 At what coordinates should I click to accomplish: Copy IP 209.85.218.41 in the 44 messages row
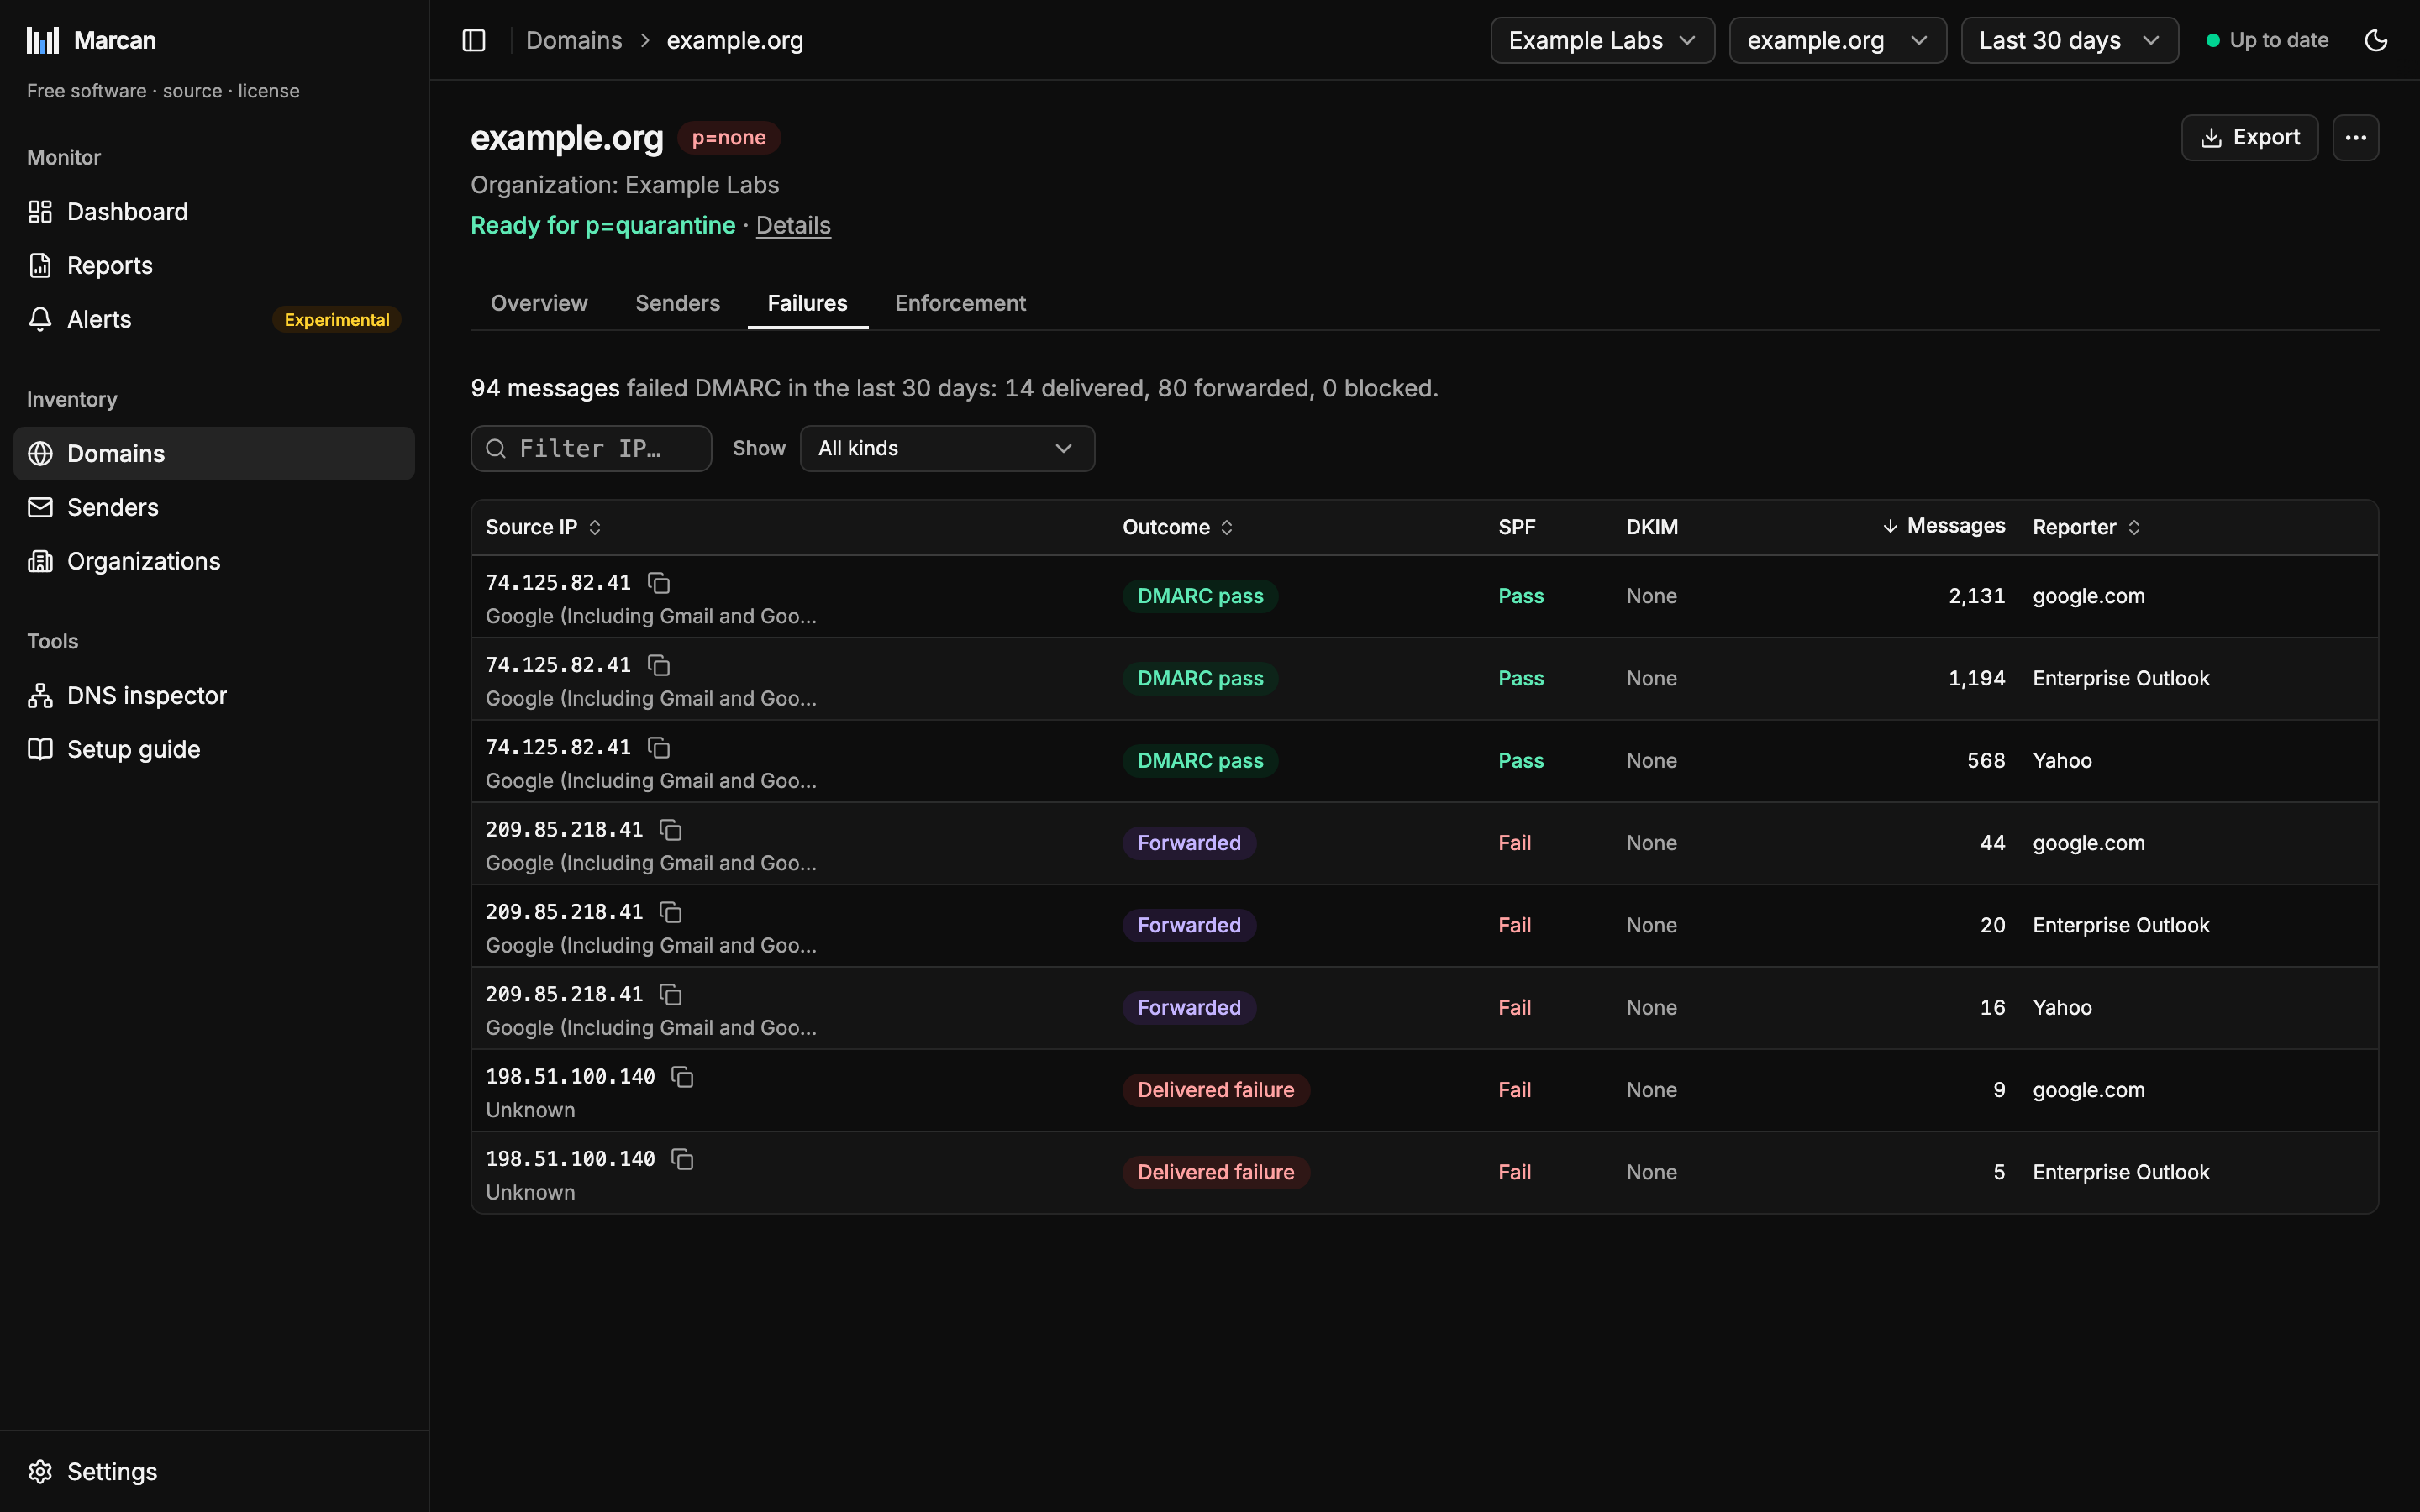[x=671, y=830]
